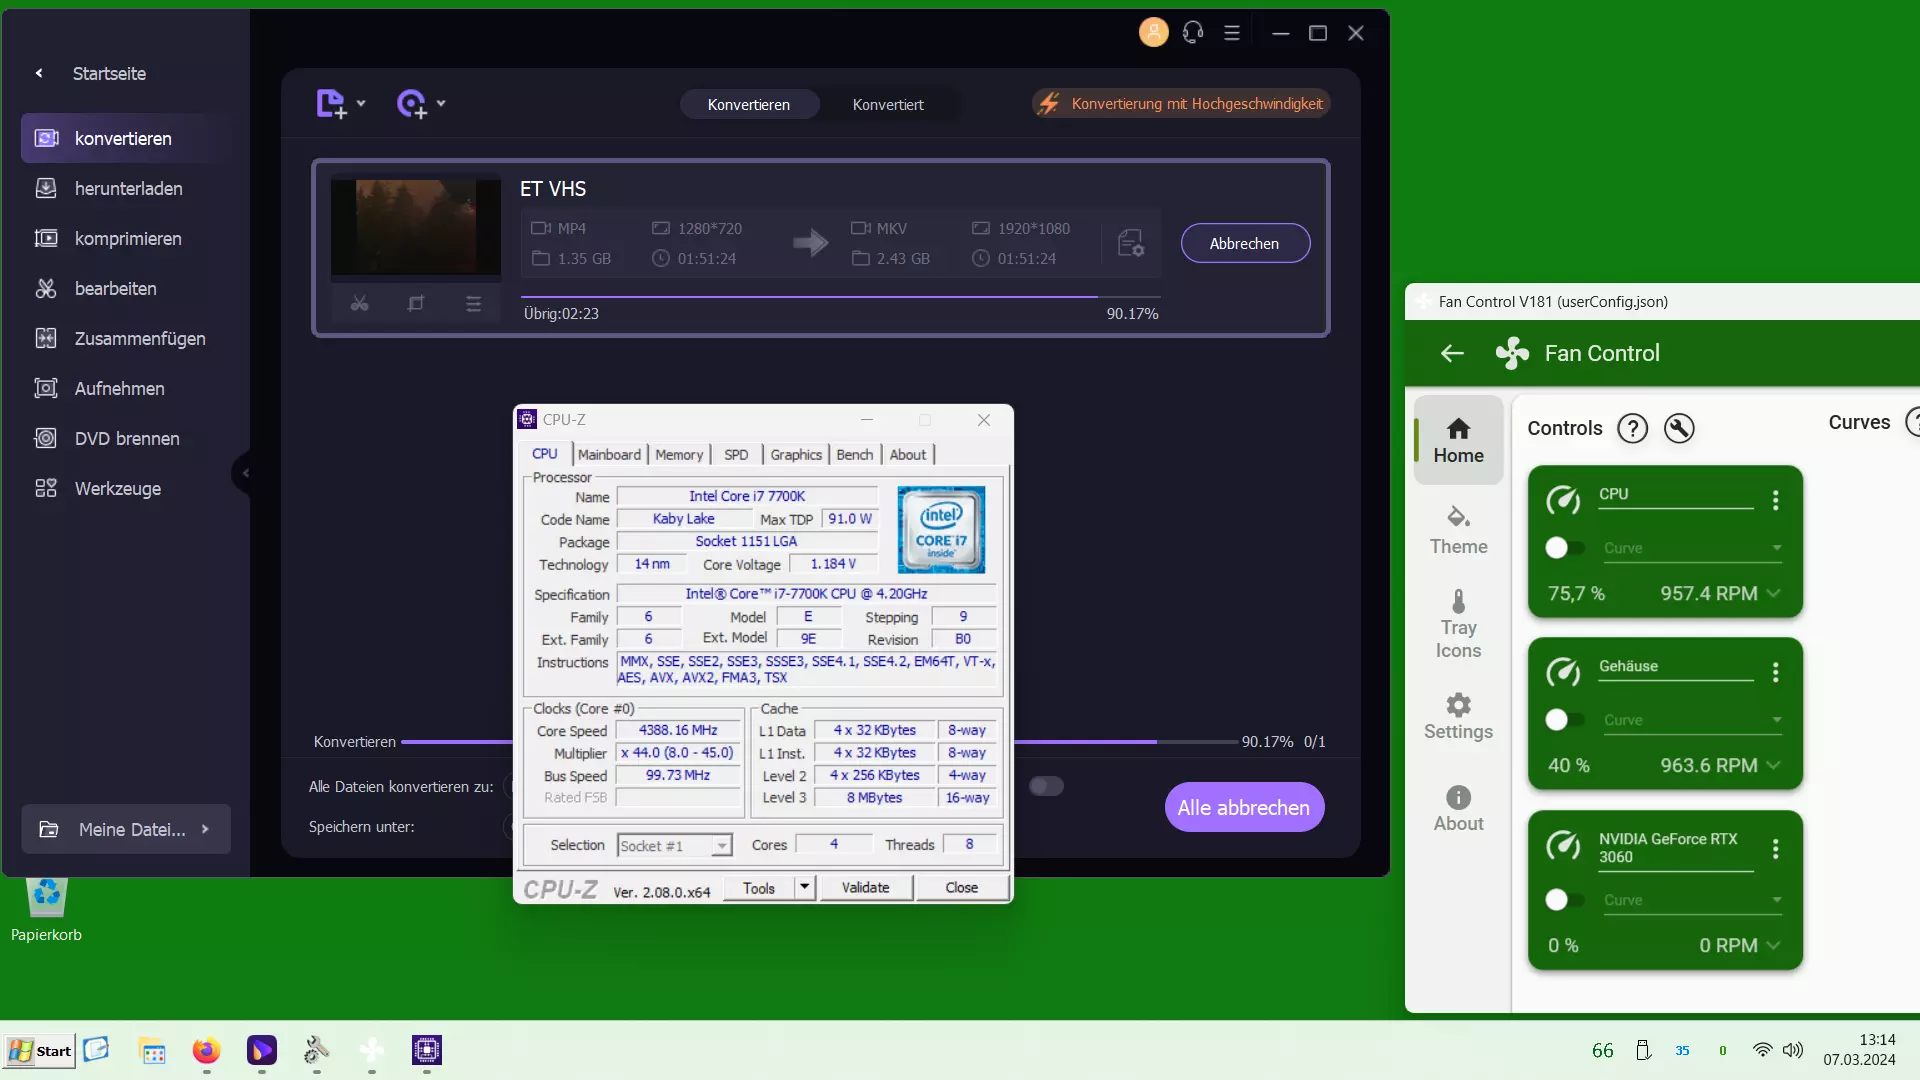This screenshot has width=1920, height=1080.
Task: Click Konvertierung mit Hochgeschwindigkeit button
Action: coord(1181,103)
